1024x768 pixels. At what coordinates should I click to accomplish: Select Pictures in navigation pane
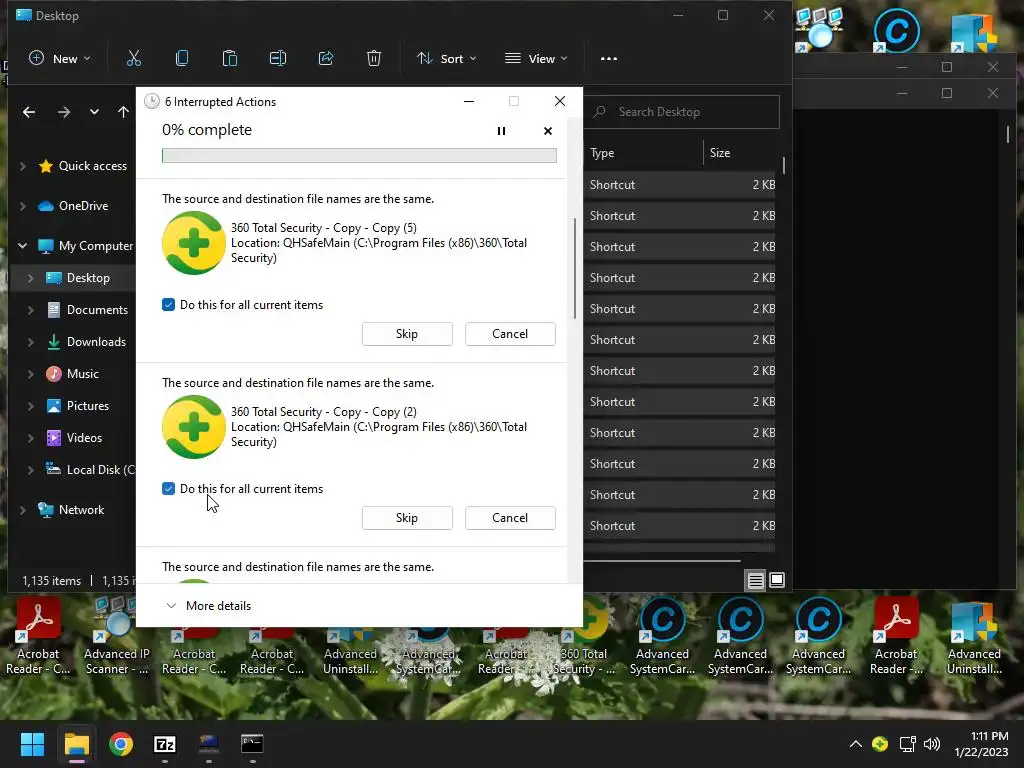(87, 406)
